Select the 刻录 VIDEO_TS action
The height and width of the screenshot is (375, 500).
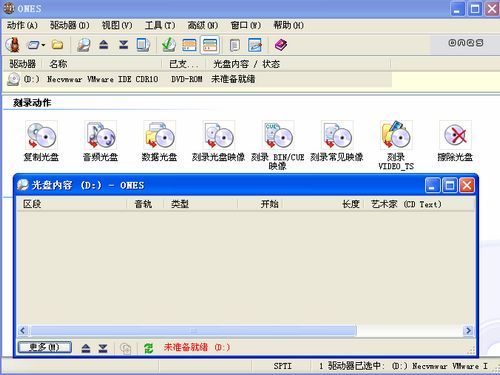click(396, 145)
